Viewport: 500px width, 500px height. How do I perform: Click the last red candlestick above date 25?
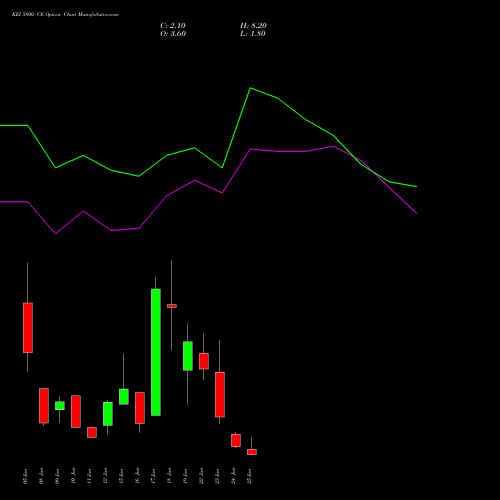point(252,452)
